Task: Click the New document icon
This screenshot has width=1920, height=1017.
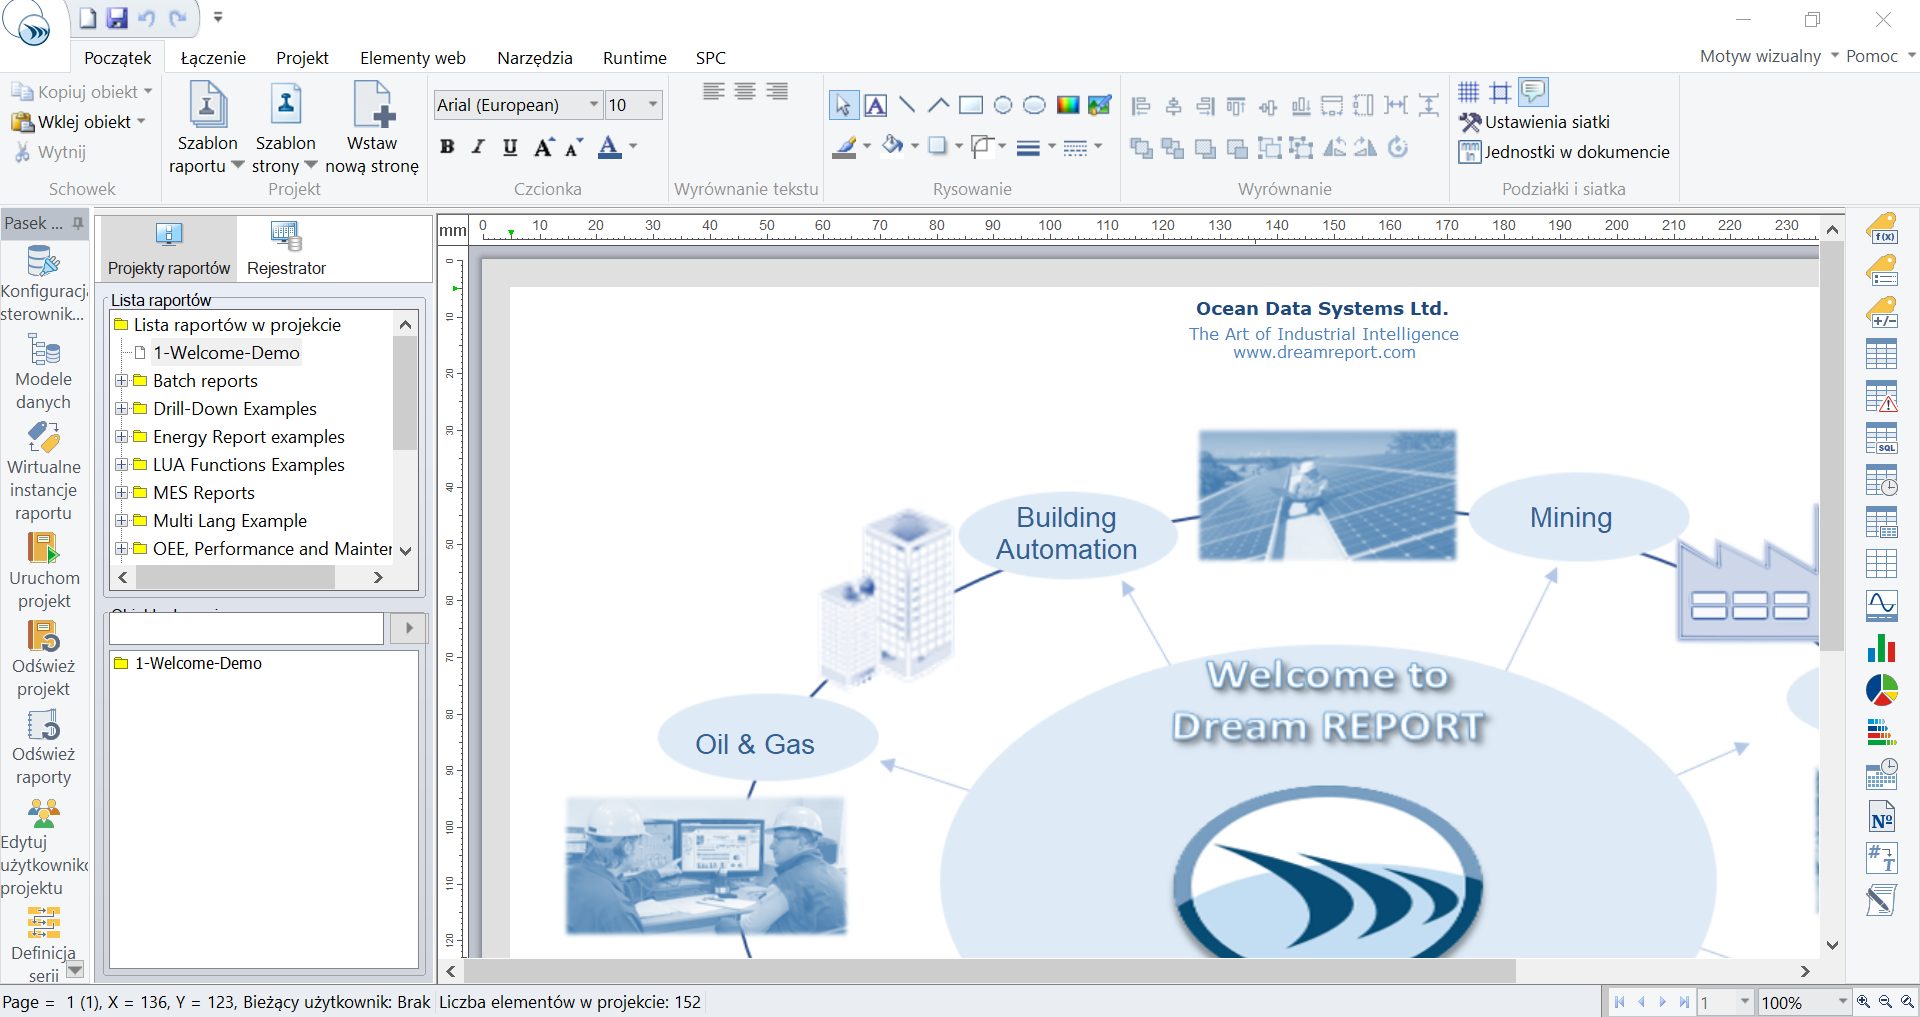Action: point(88,18)
